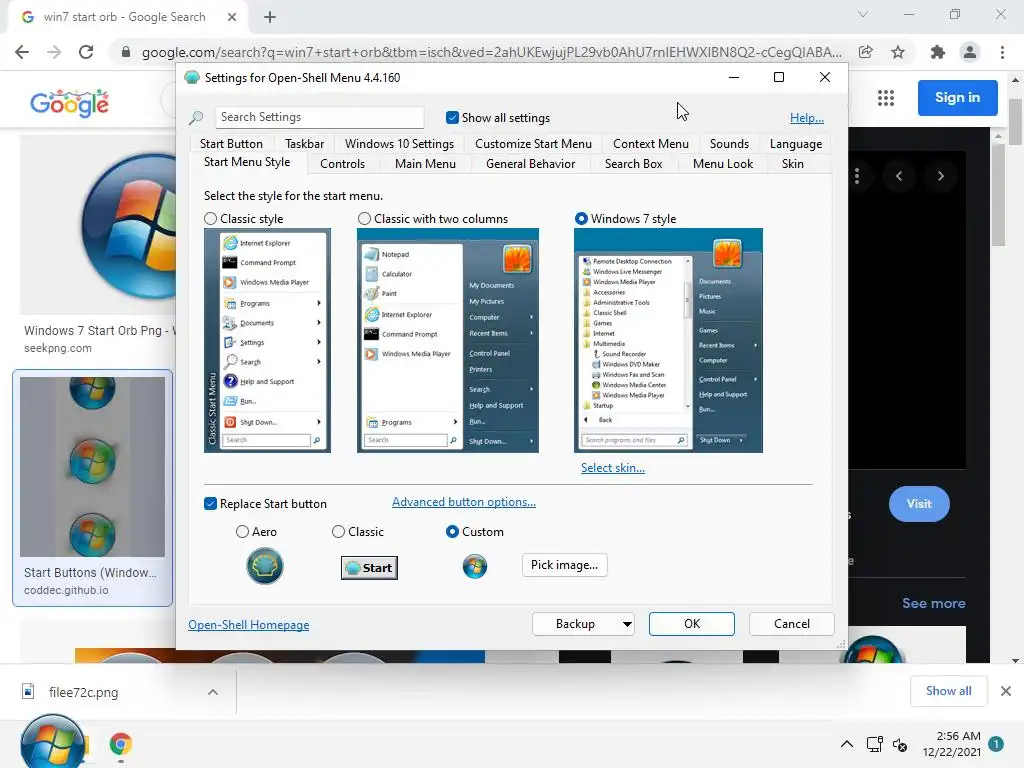1024x768 pixels.
Task: Click the network icon in system tray
Action: 874,744
